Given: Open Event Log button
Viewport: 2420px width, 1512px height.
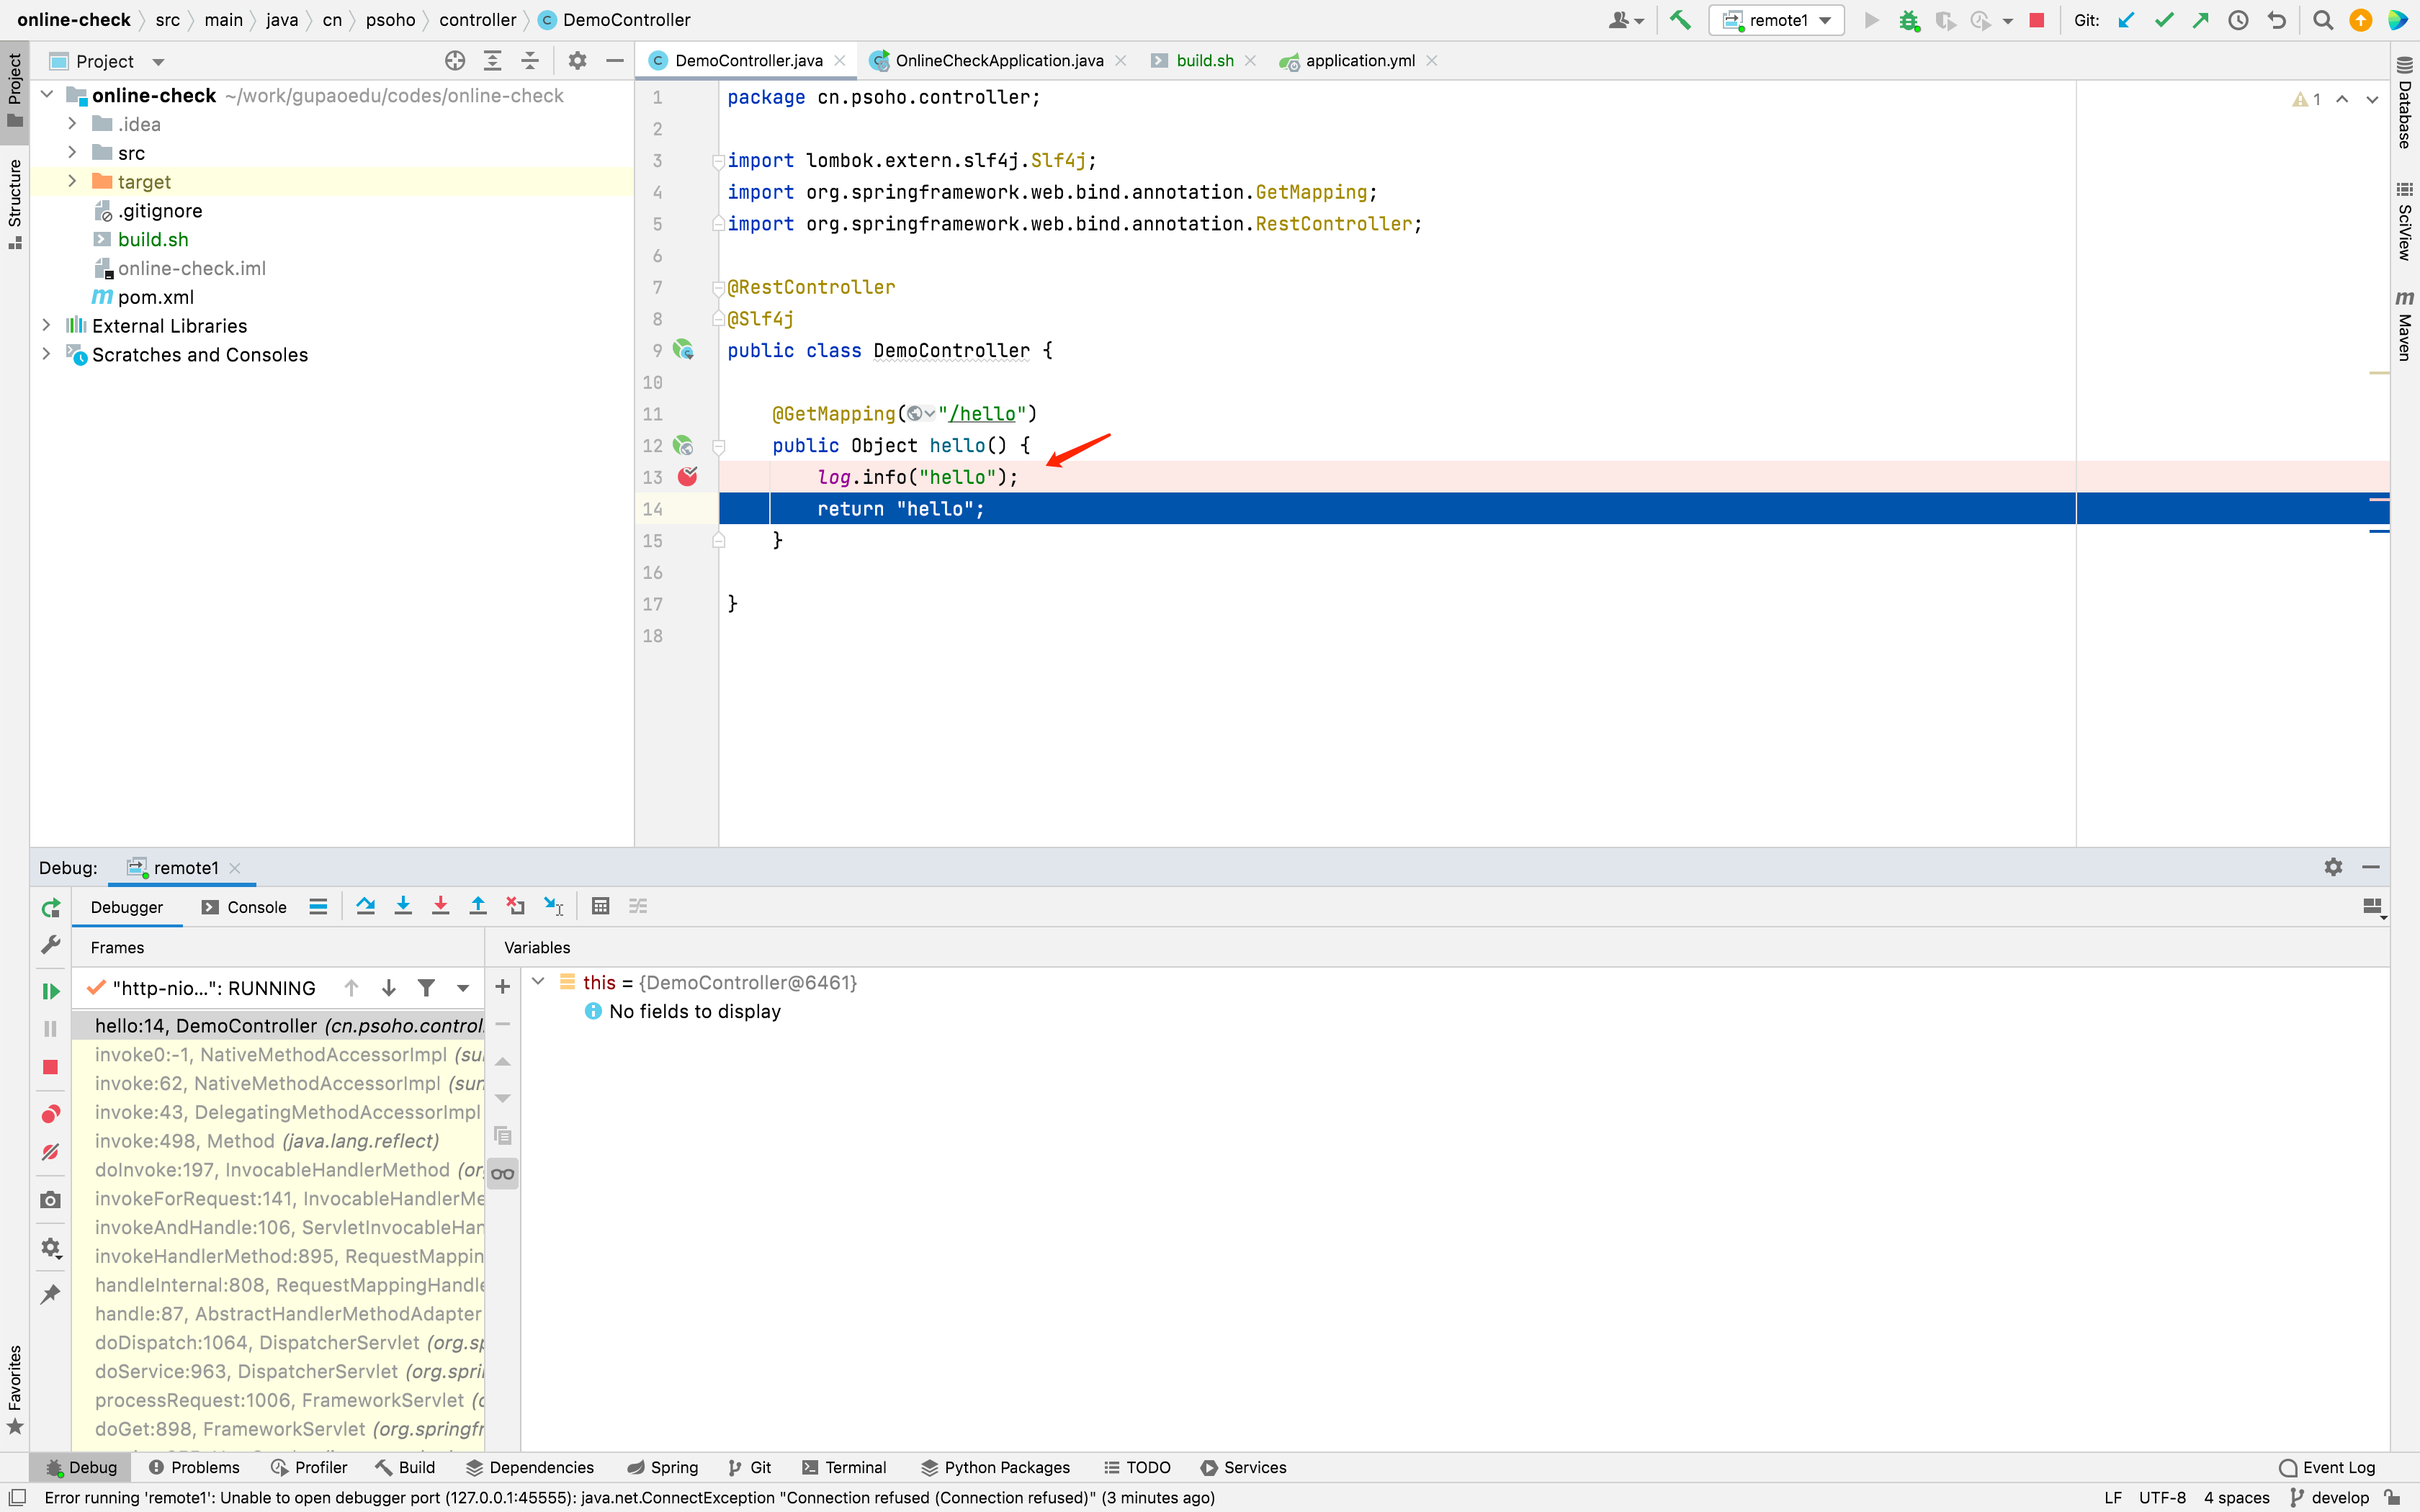Looking at the screenshot, I should tap(2327, 1467).
